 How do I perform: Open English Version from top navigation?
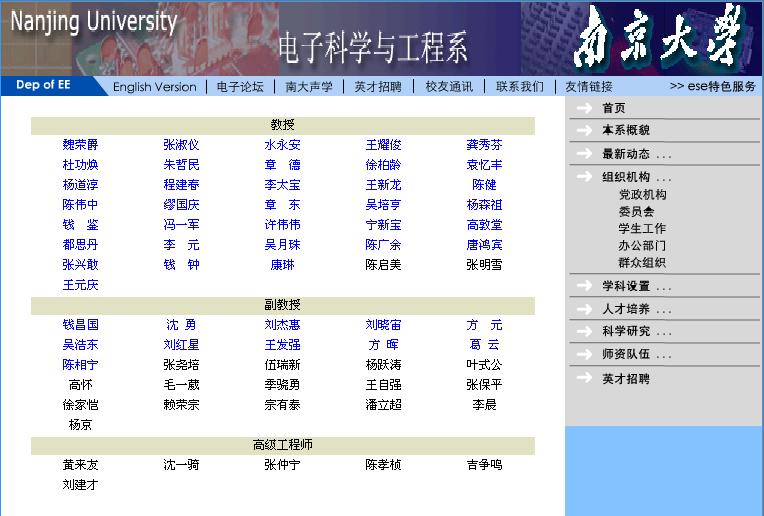pyautogui.click(x=154, y=87)
